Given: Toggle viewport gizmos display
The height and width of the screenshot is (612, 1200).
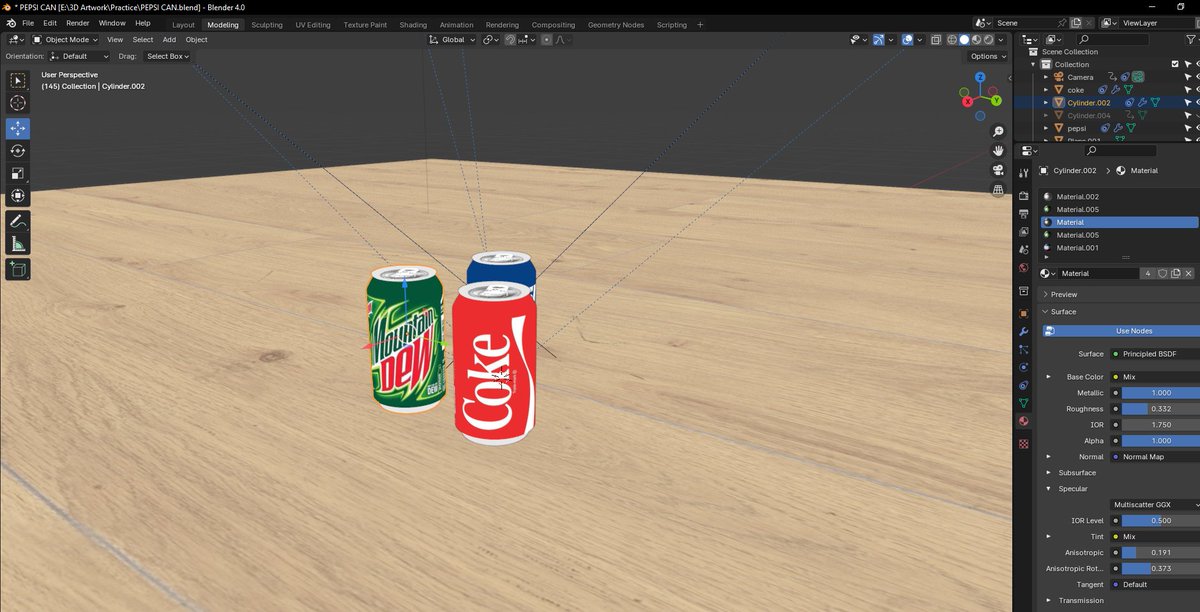Looking at the screenshot, I should click(x=878, y=40).
